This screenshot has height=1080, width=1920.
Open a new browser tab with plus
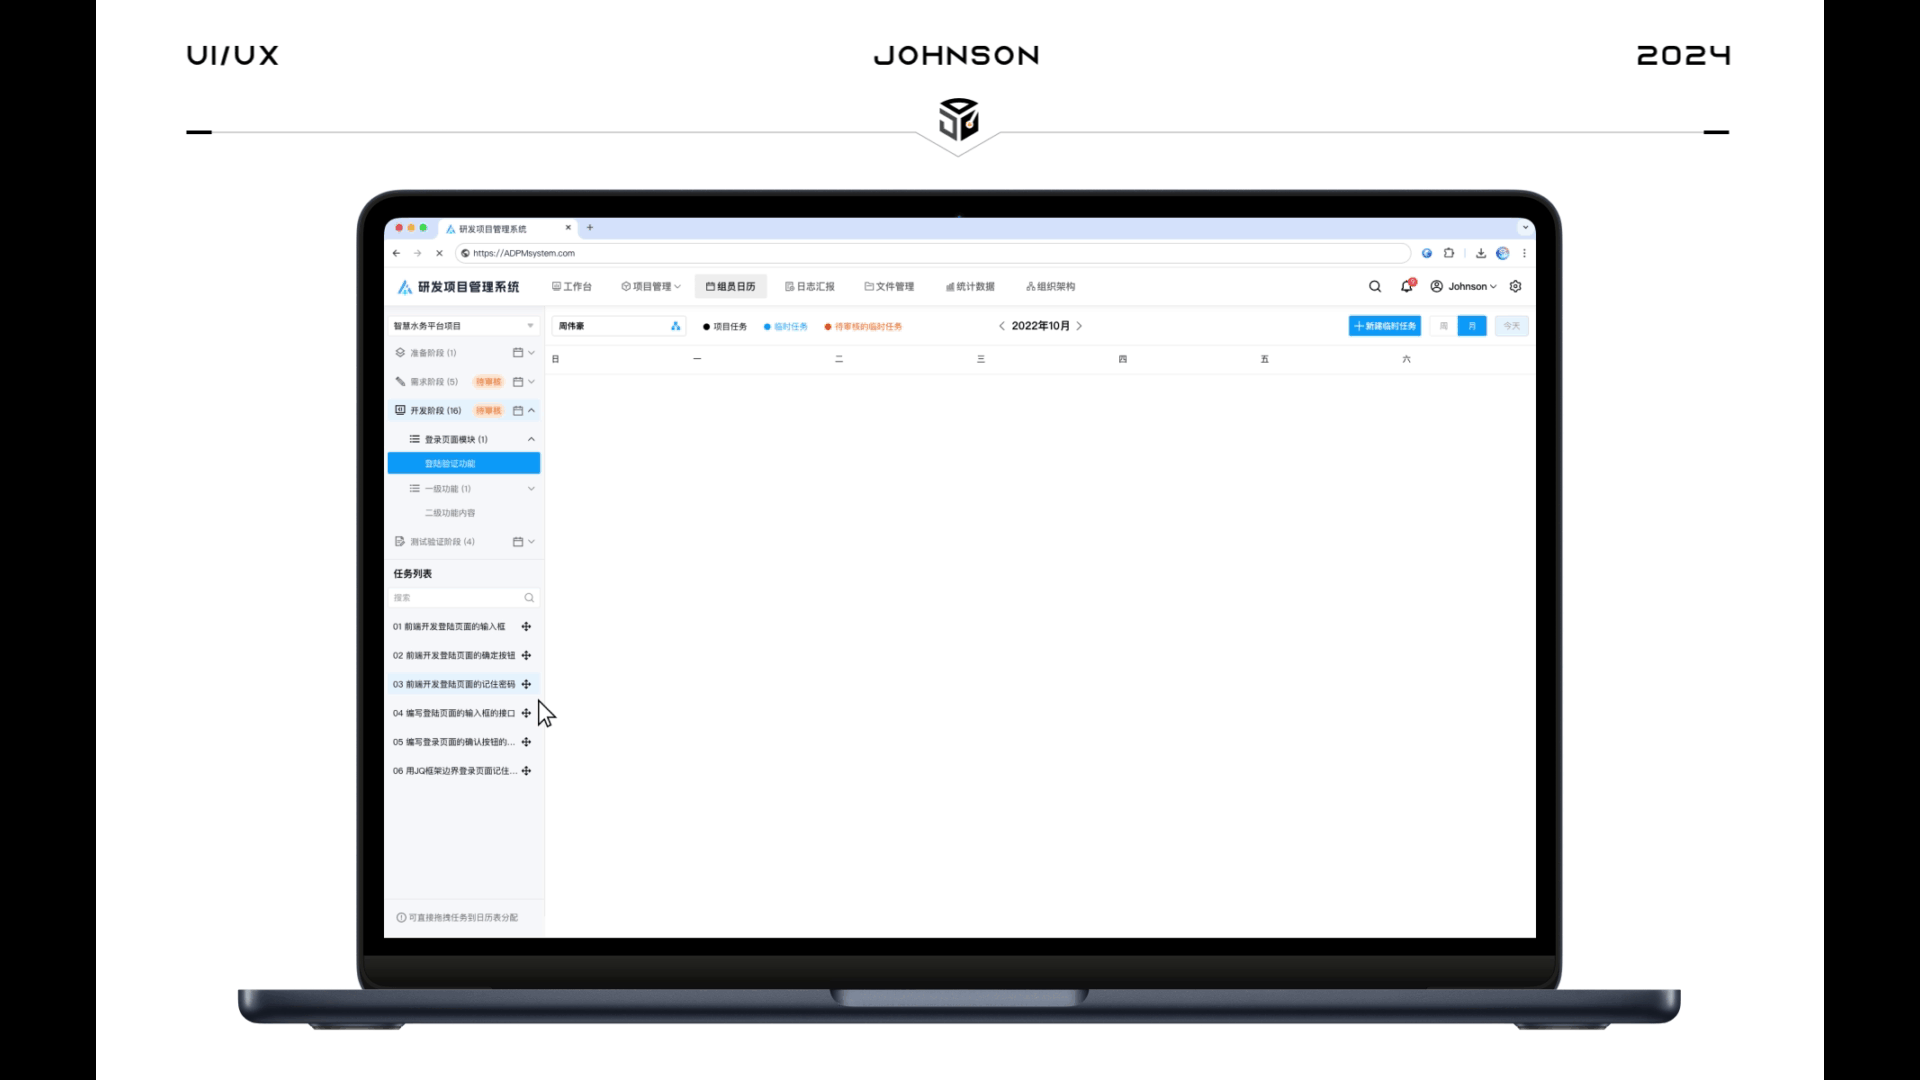pos(590,228)
